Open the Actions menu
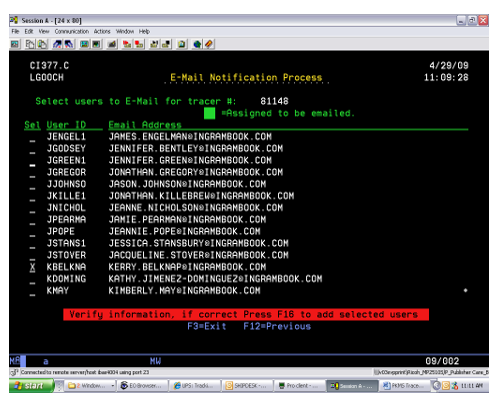This screenshot has width=503, height=406. point(102,32)
